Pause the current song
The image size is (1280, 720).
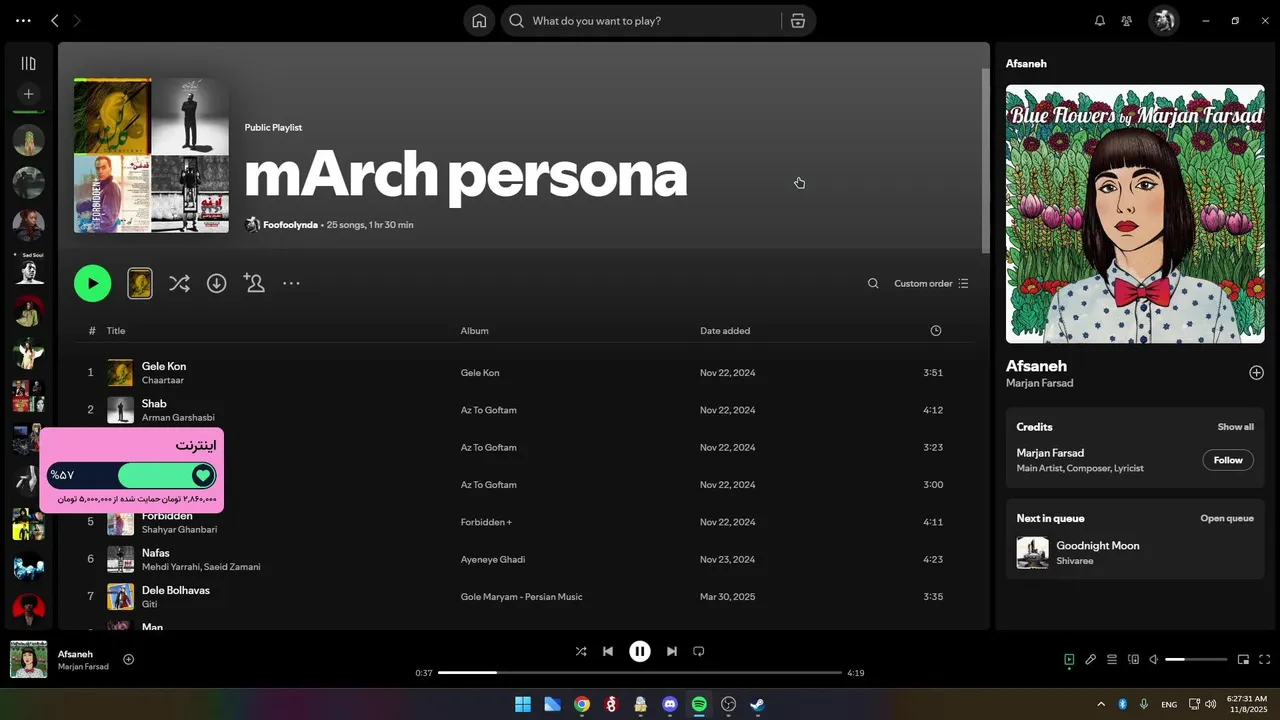640,651
